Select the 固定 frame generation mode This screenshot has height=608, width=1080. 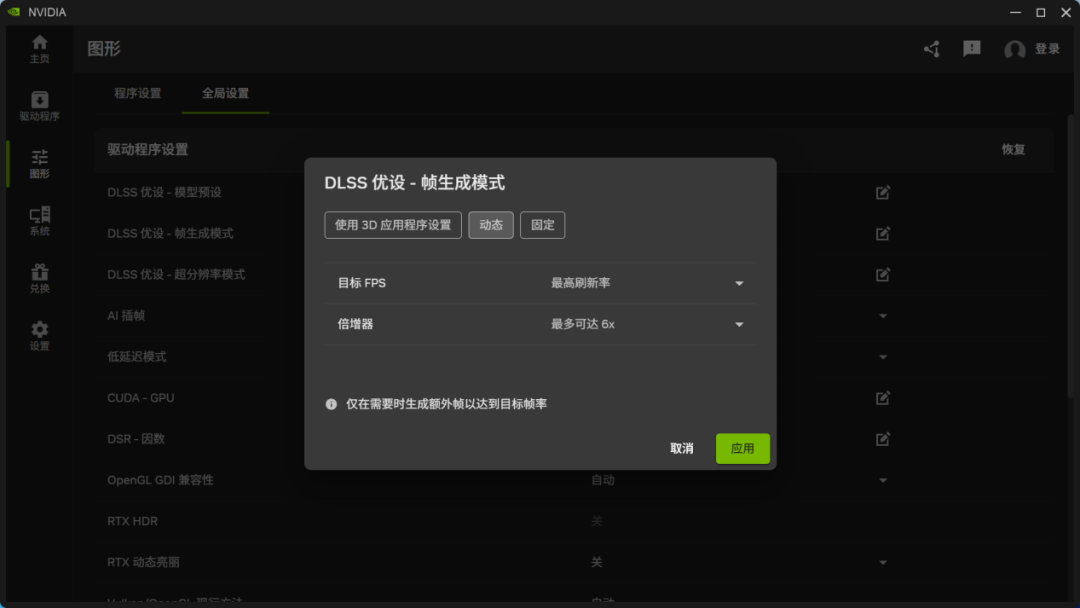tap(542, 225)
